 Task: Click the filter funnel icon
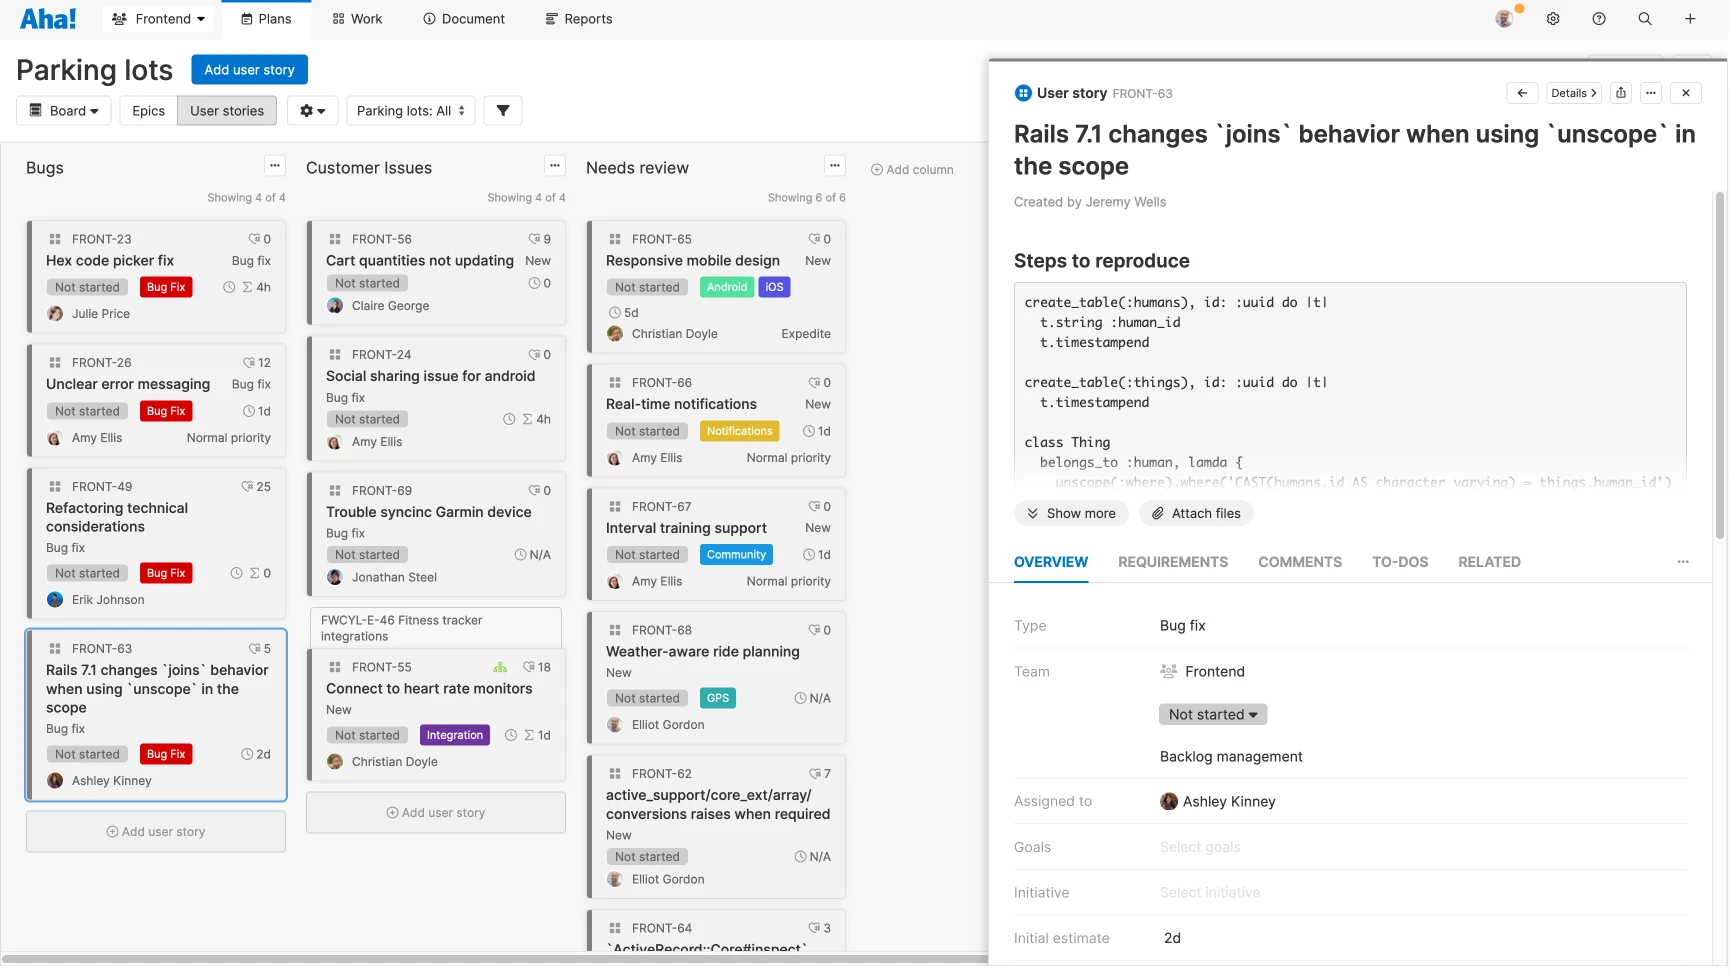(503, 110)
